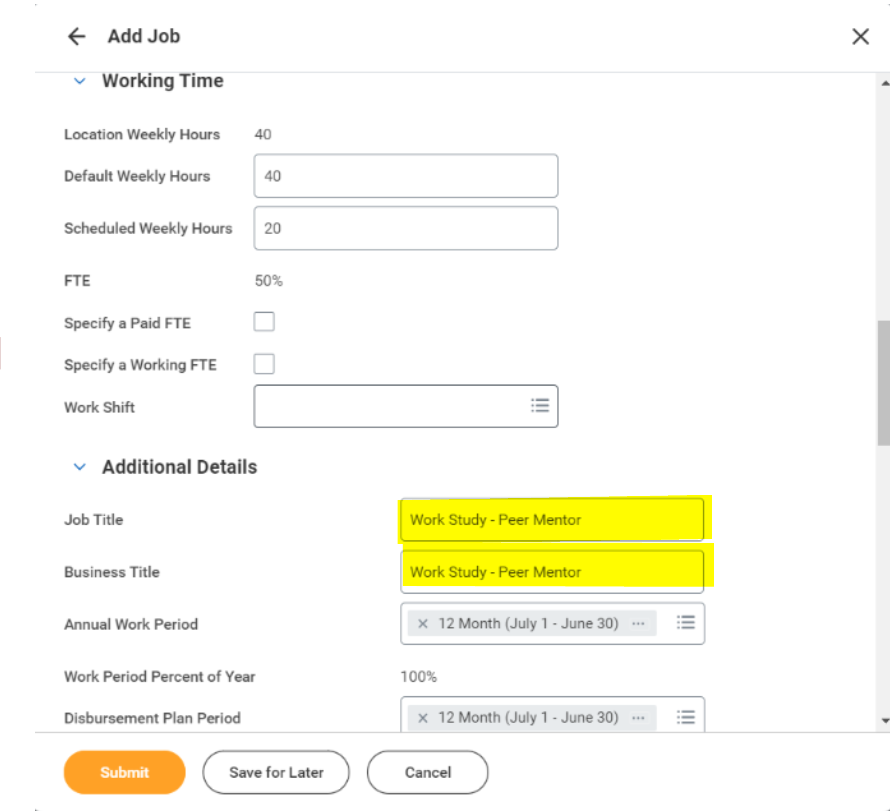The height and width of the screenshot is (811, 890).
Task: Click the Work Shift selection field
Action: (390, 406)
